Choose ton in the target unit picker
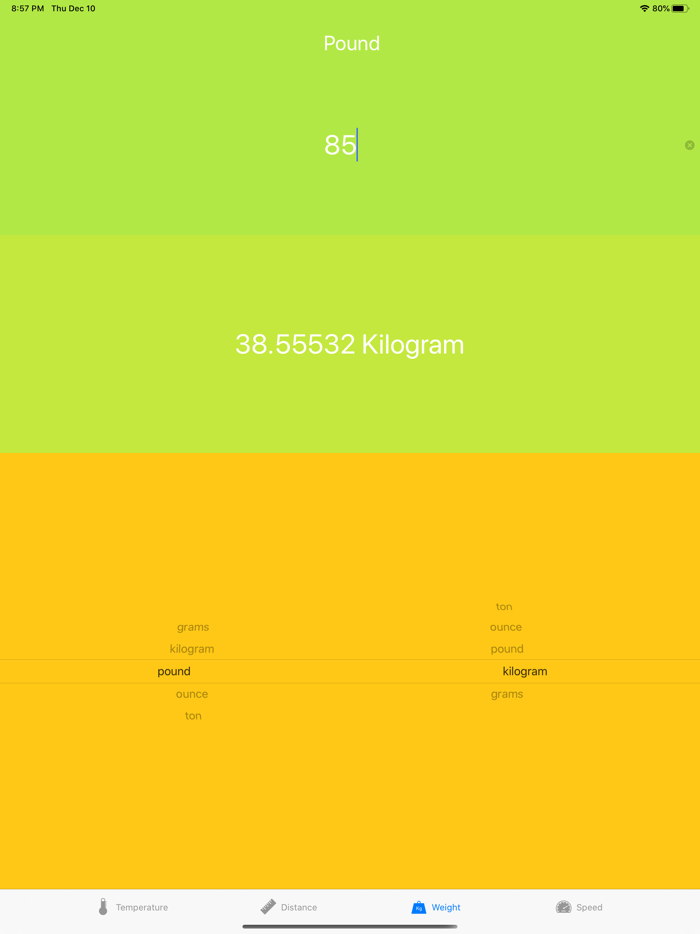Viewport: 700px width, 934px height. [x=504, y=606]
